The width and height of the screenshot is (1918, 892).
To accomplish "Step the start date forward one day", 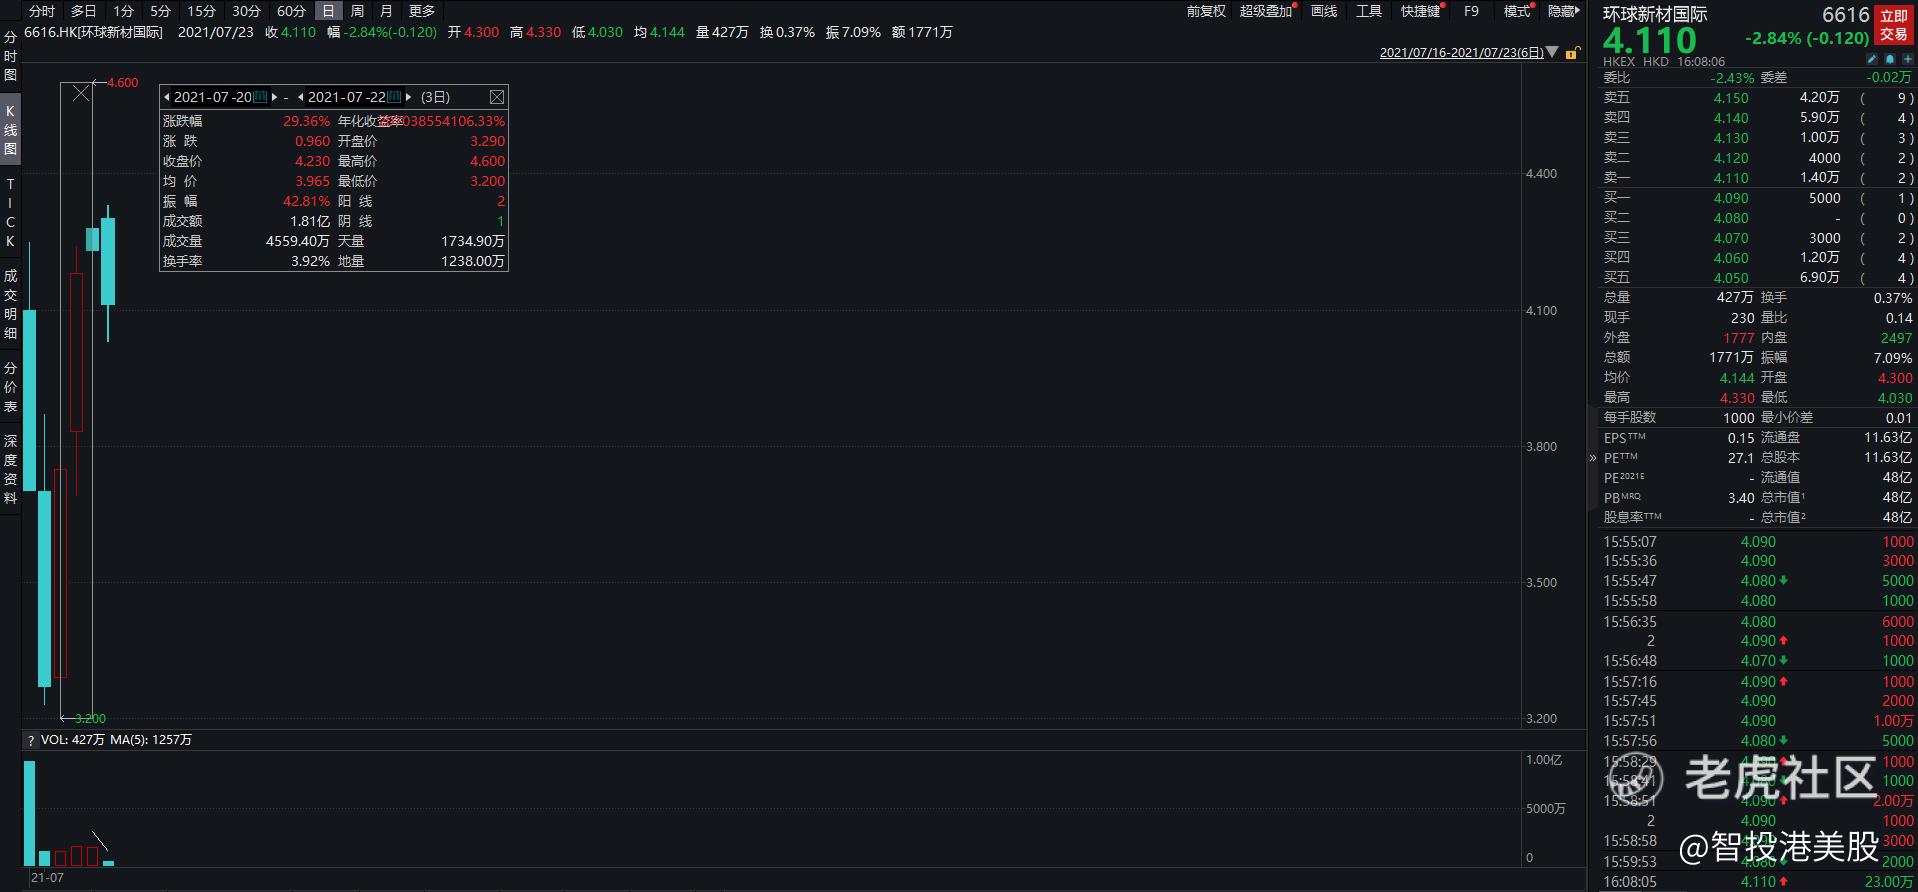I will pos(275,97).
